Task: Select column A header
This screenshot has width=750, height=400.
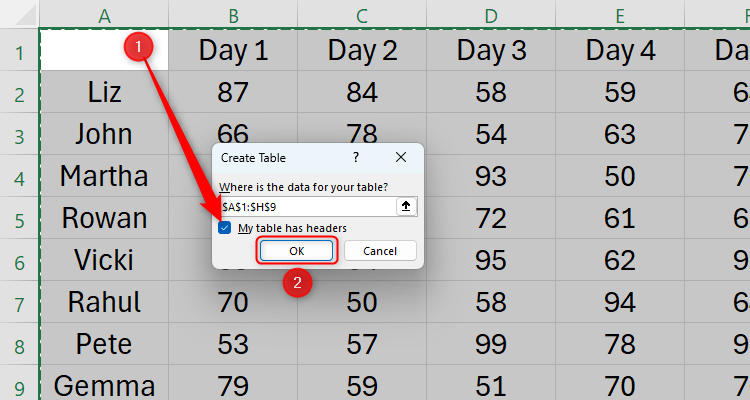Action: 104,15
